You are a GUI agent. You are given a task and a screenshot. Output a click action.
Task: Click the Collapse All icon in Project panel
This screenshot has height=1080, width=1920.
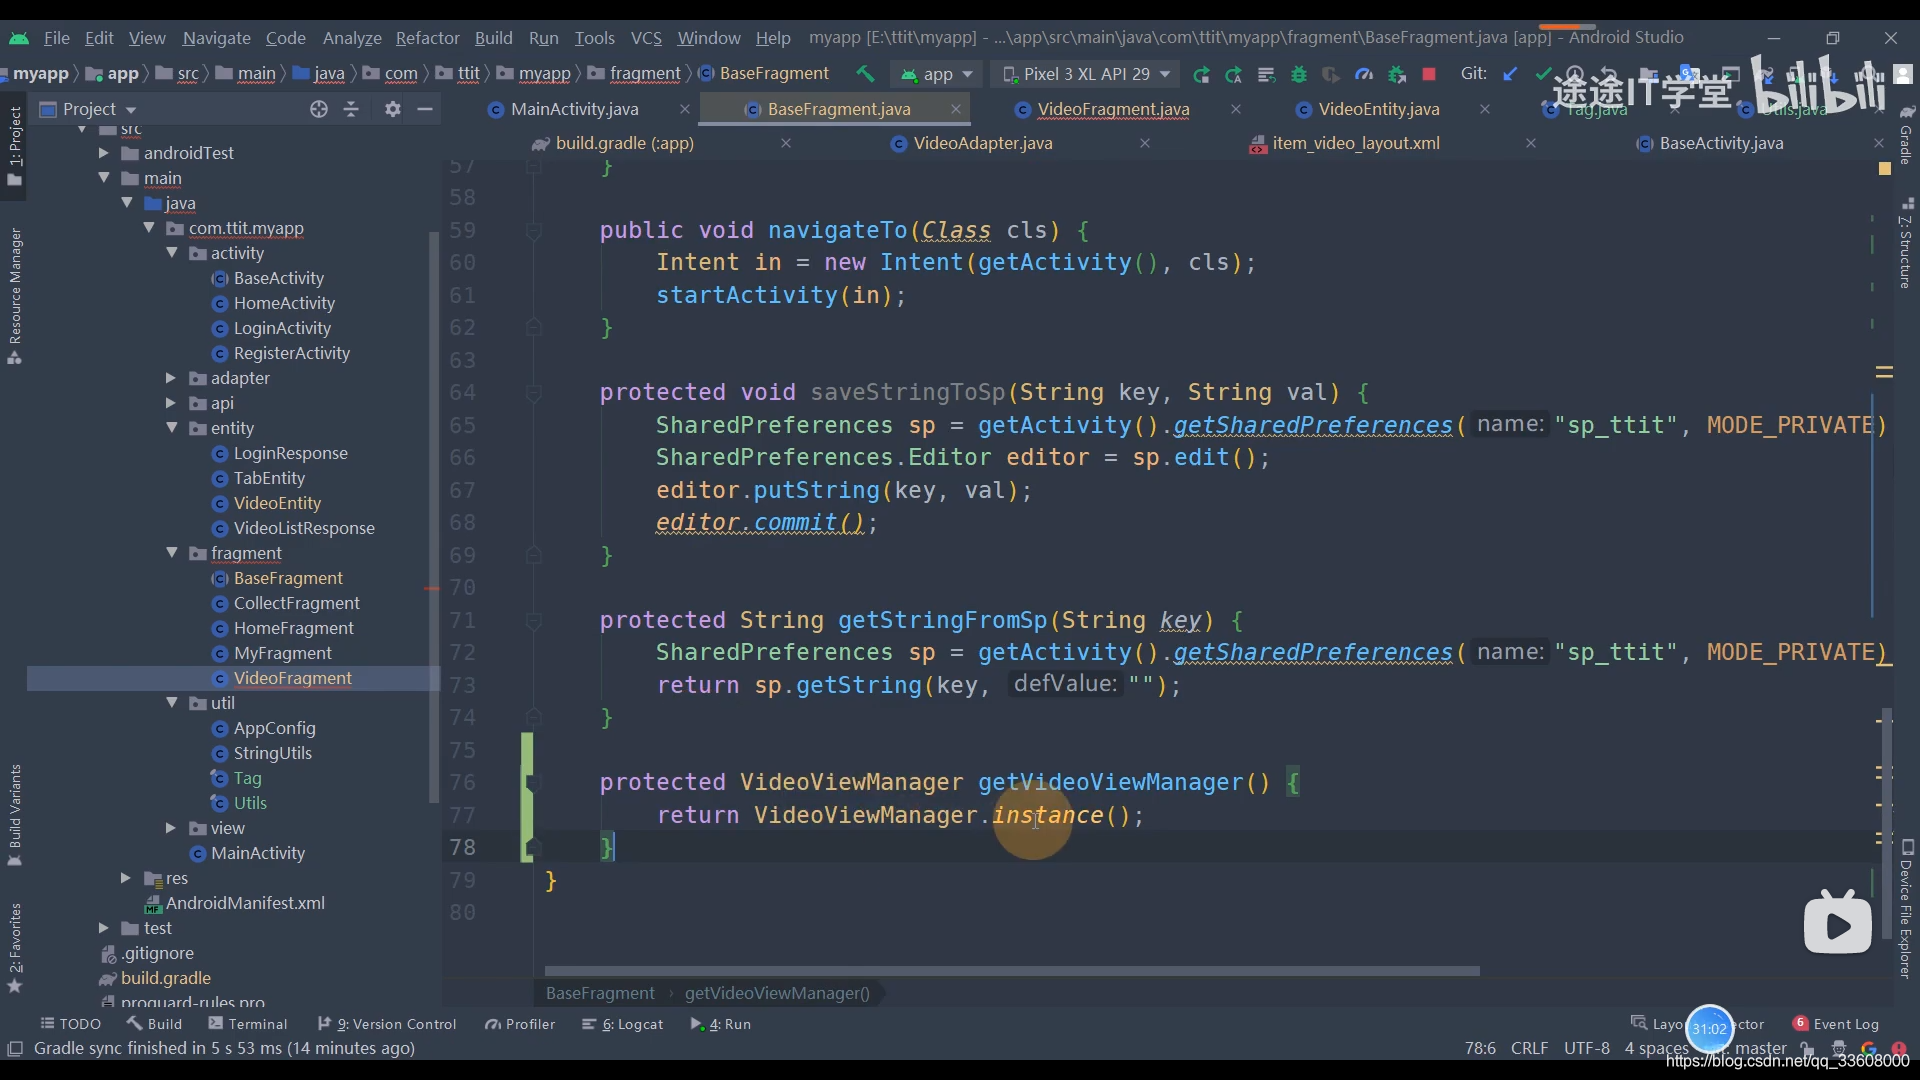tap(351, 109)
